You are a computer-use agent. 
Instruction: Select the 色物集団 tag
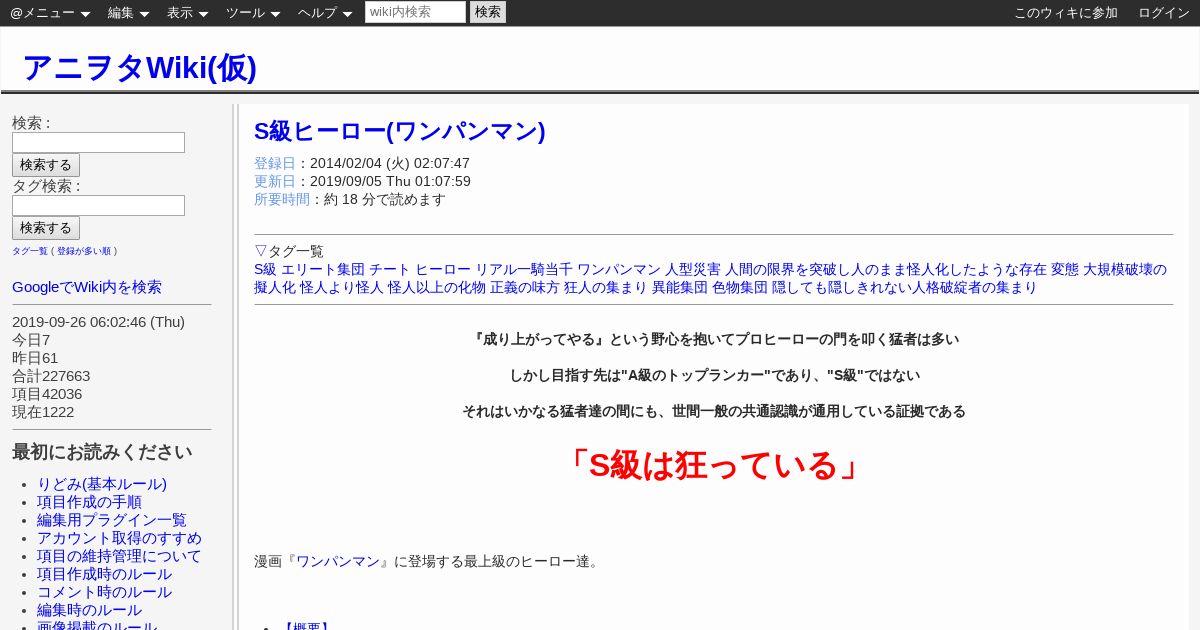pyautogui.click(x=740, y=287)
